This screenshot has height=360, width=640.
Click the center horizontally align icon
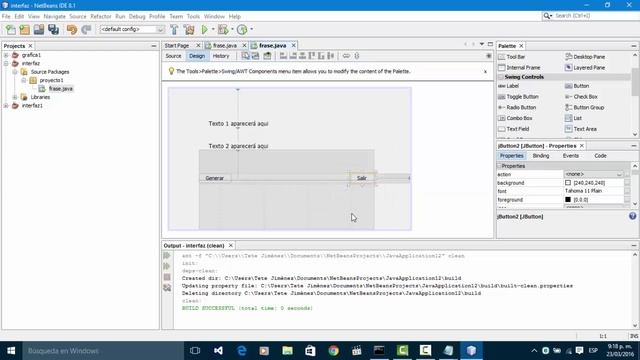tap(302, 56)
